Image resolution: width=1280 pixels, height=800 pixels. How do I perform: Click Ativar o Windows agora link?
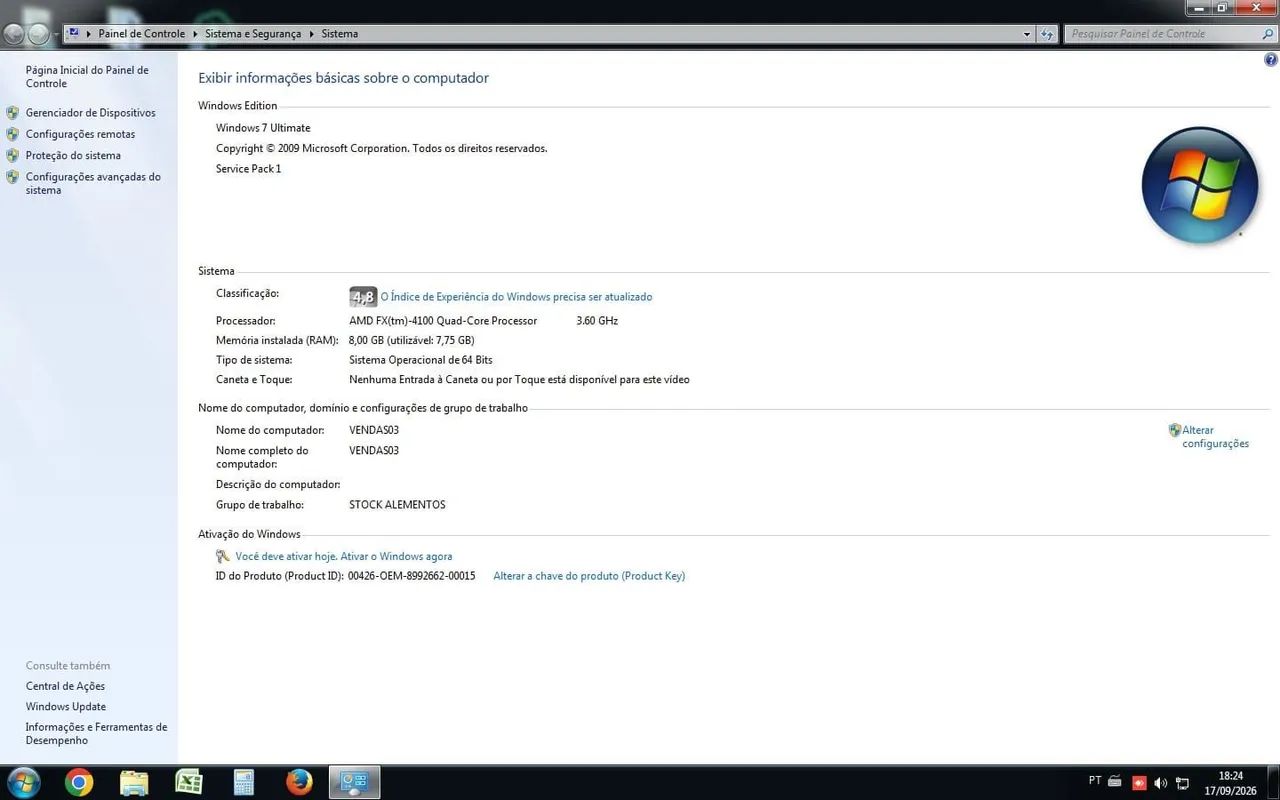[x=396, y=556]
